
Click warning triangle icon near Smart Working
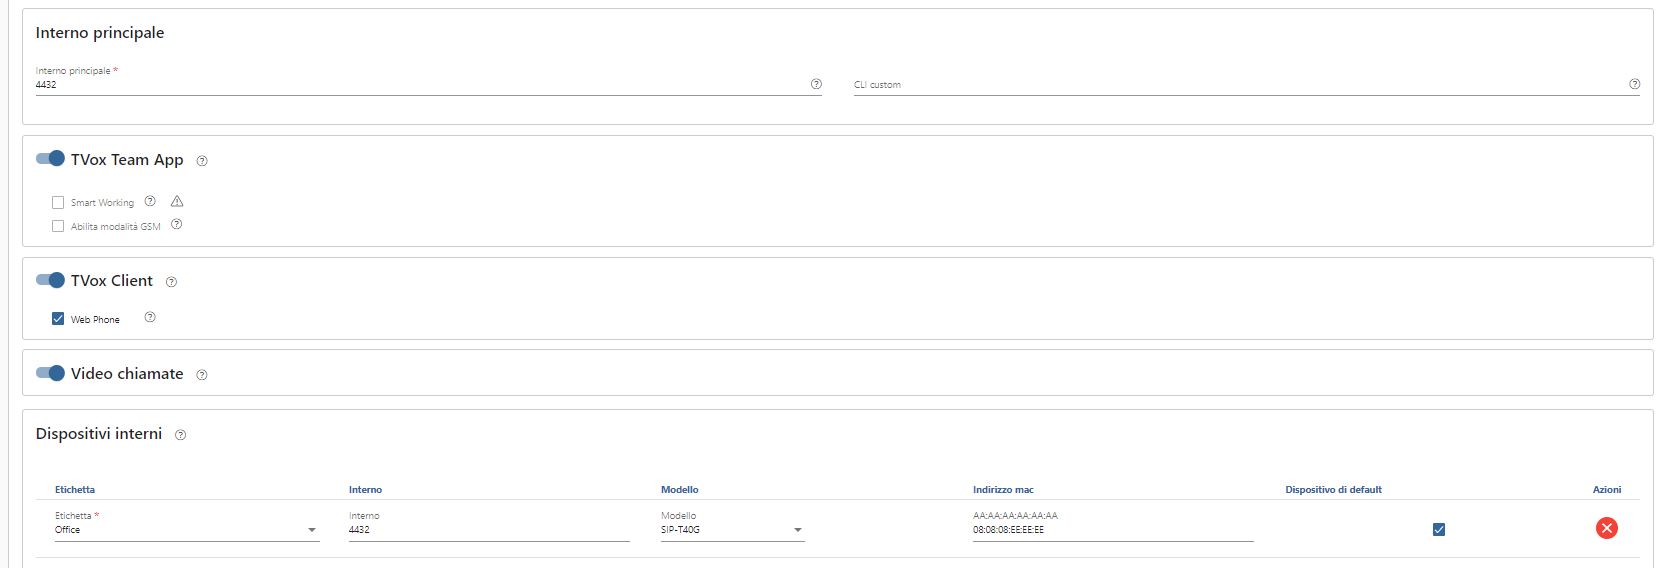pyautogui.click(x=177, y=201)
